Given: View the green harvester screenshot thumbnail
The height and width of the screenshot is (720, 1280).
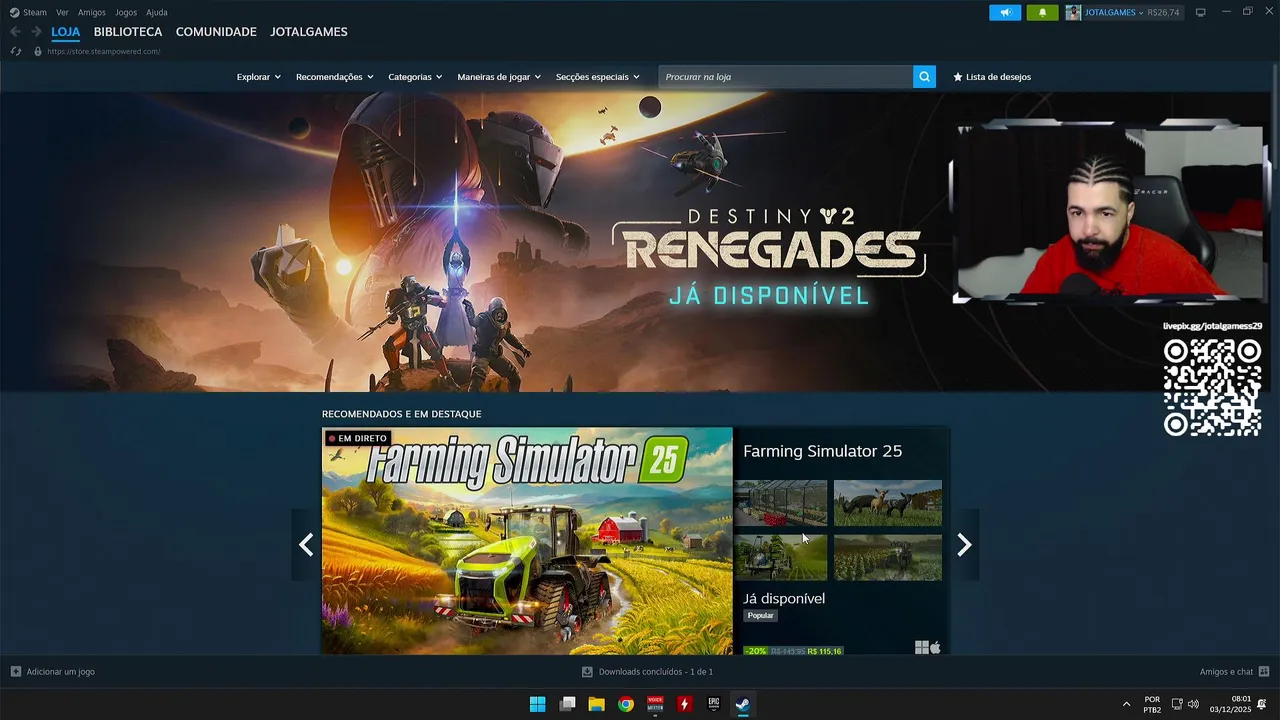Looking at the screenshot, I should (781, 557).
